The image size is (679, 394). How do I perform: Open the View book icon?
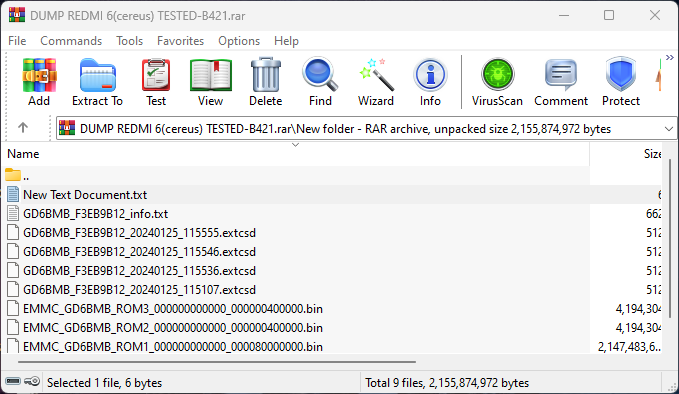210,76
